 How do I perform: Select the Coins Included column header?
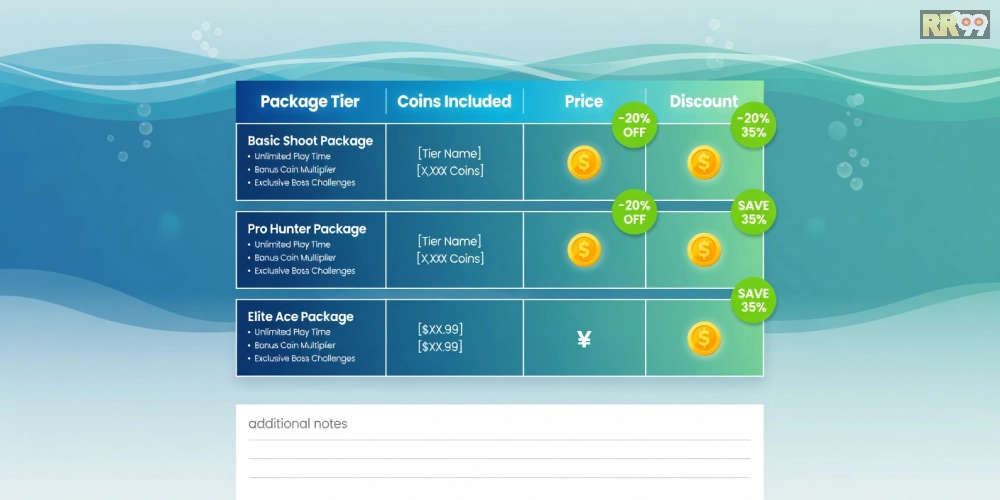click(x=454, y=101)
